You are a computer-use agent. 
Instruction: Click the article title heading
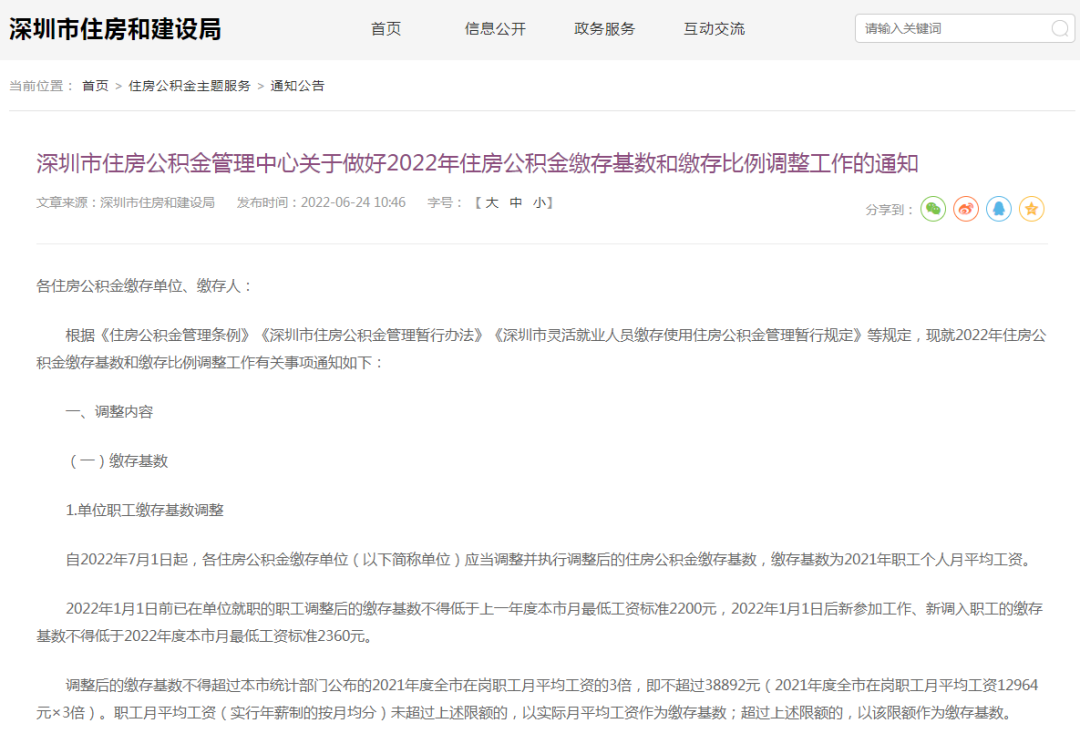coord(477,163)
